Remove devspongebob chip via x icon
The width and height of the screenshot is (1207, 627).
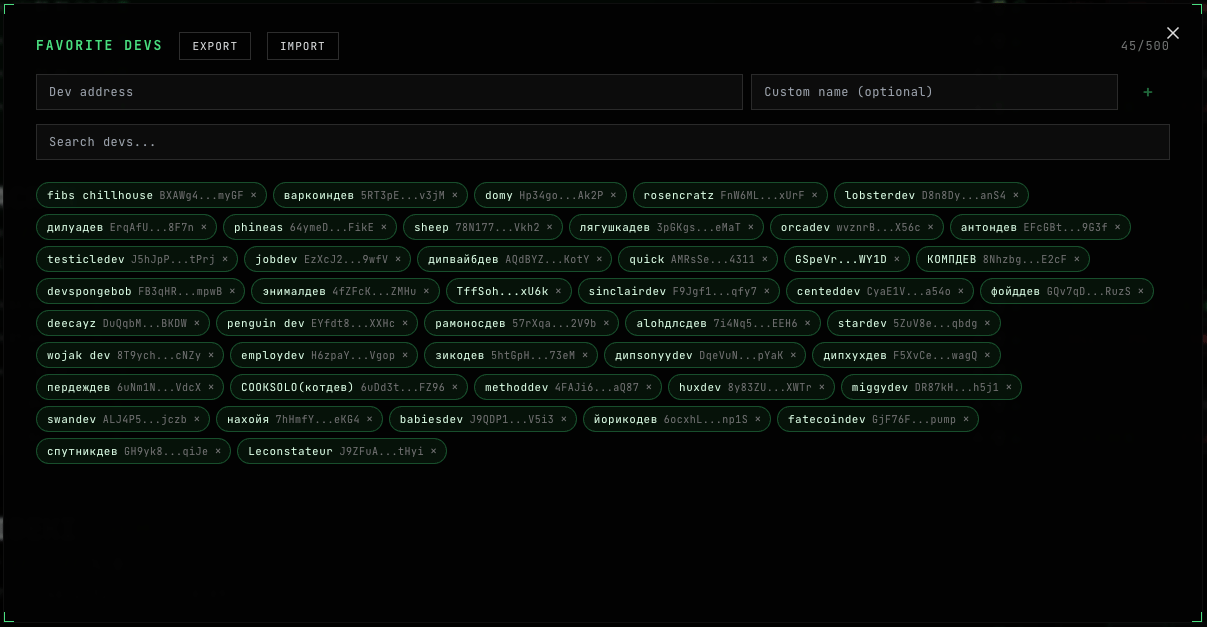232,291
